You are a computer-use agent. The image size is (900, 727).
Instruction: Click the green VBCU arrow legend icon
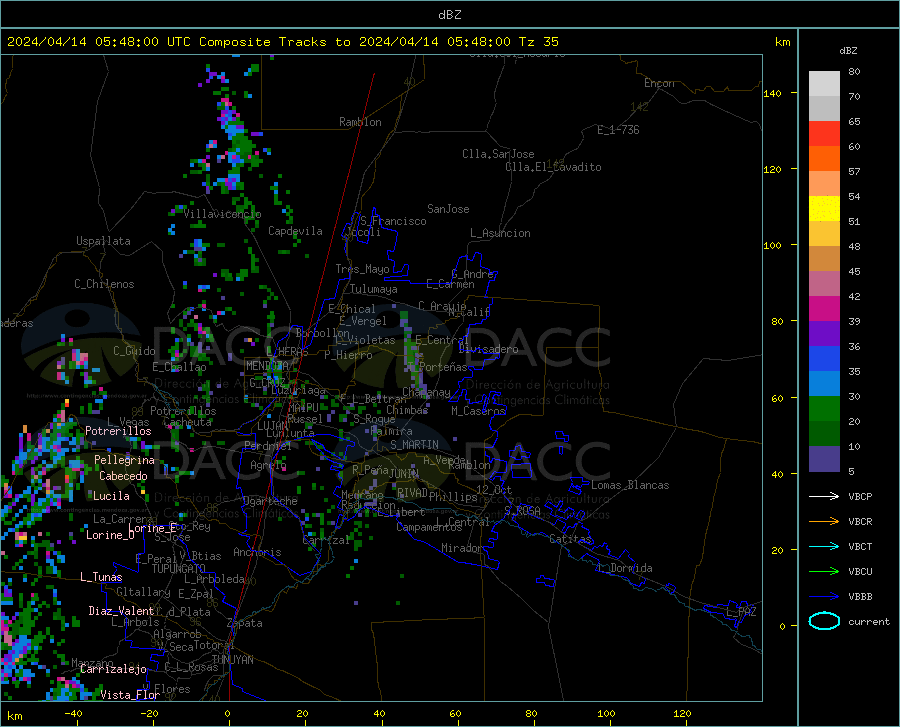tap(824, 572)
